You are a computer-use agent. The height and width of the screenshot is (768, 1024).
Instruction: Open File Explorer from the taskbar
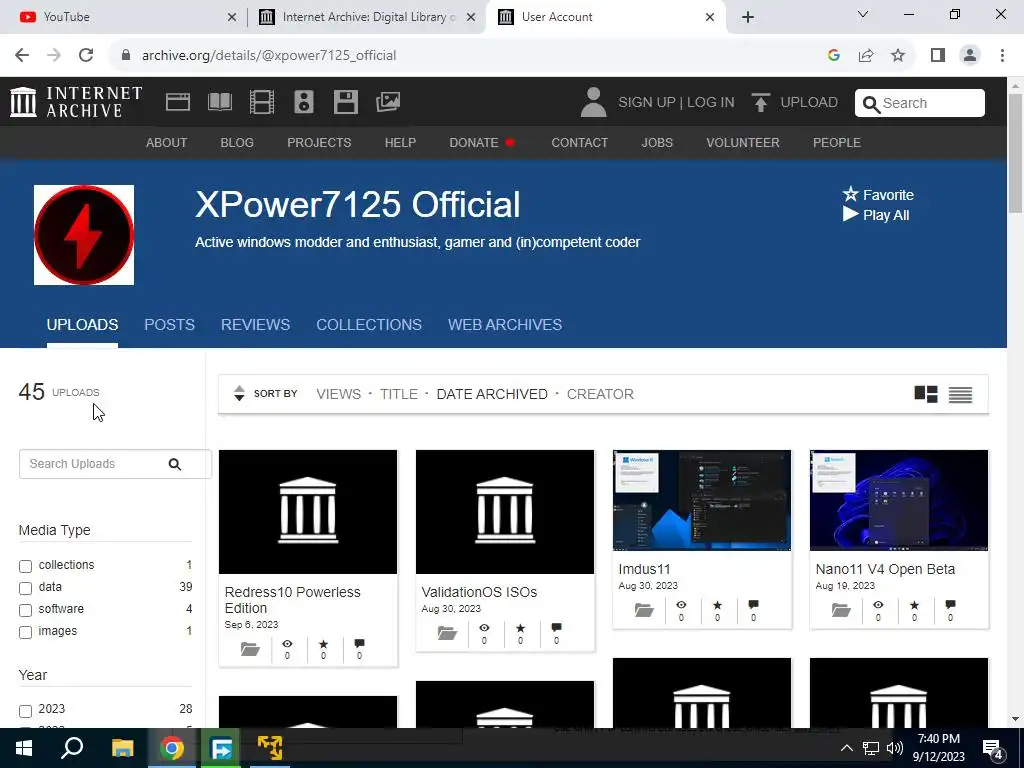pyautogui.click(x=122, y=748)
